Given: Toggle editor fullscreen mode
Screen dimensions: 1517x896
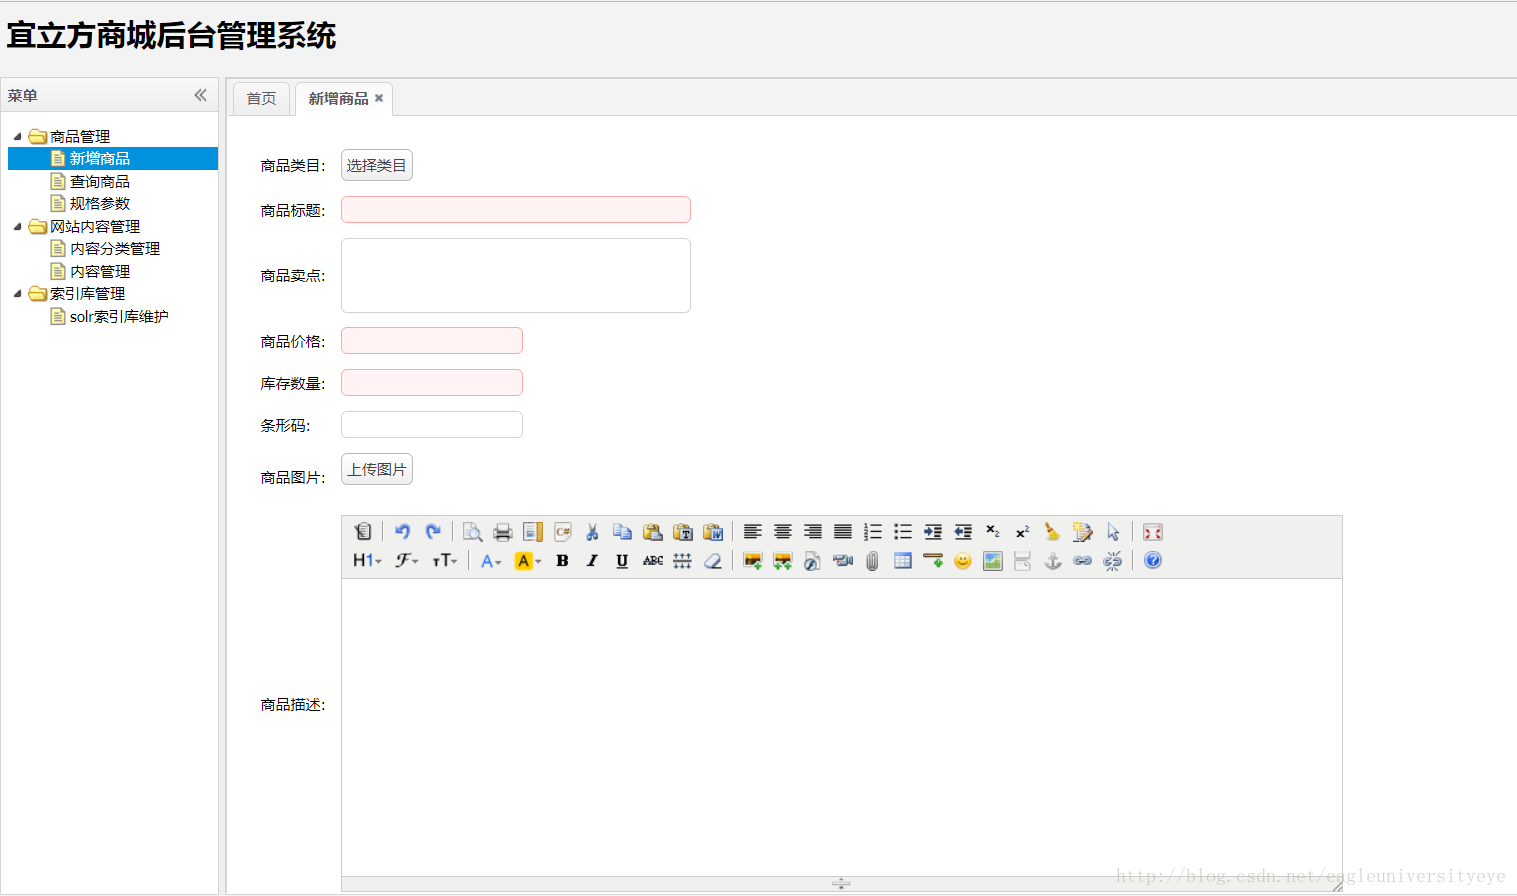Looking at the screenshot, I should (1152, 532).
